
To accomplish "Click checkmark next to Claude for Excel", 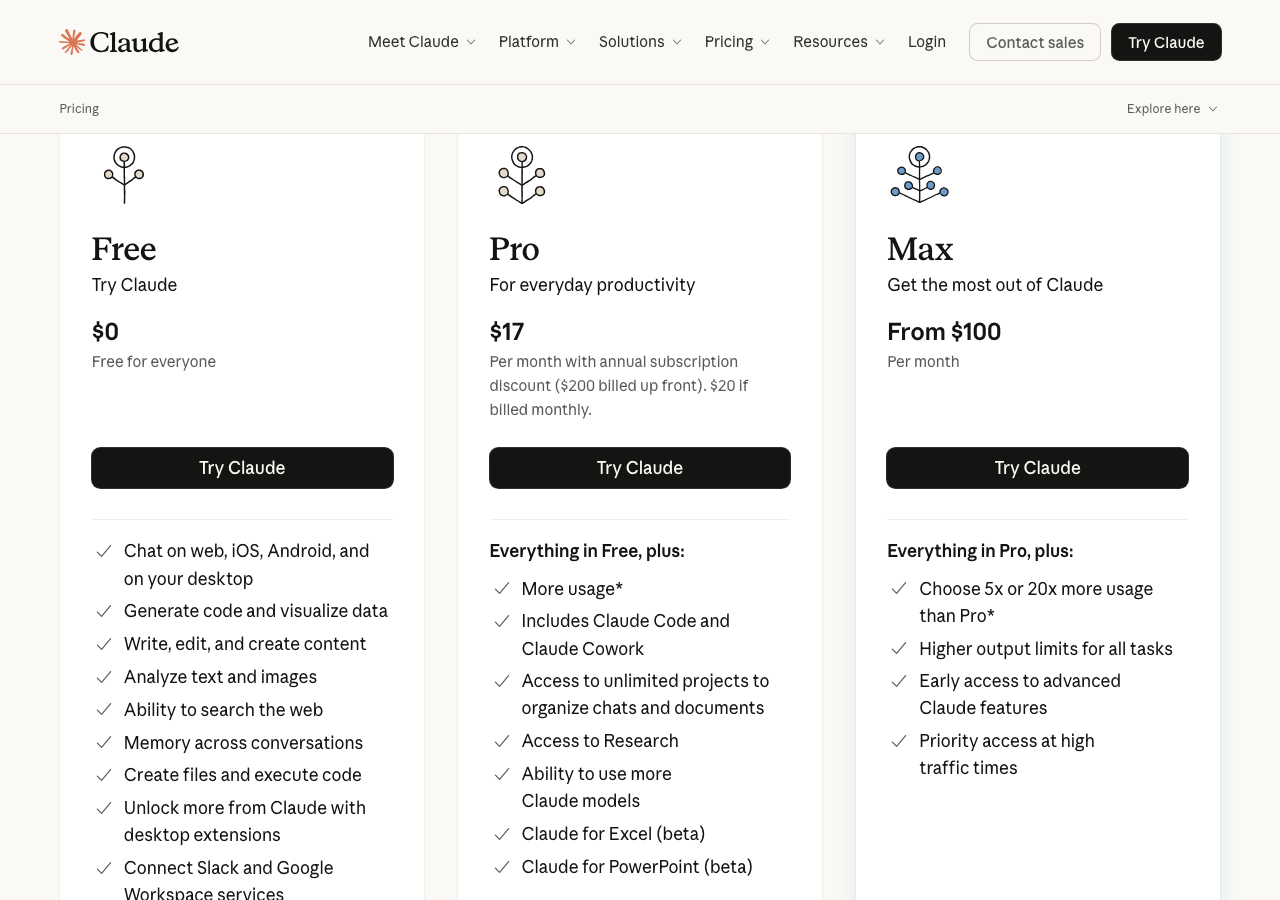I will pos(502,834).
